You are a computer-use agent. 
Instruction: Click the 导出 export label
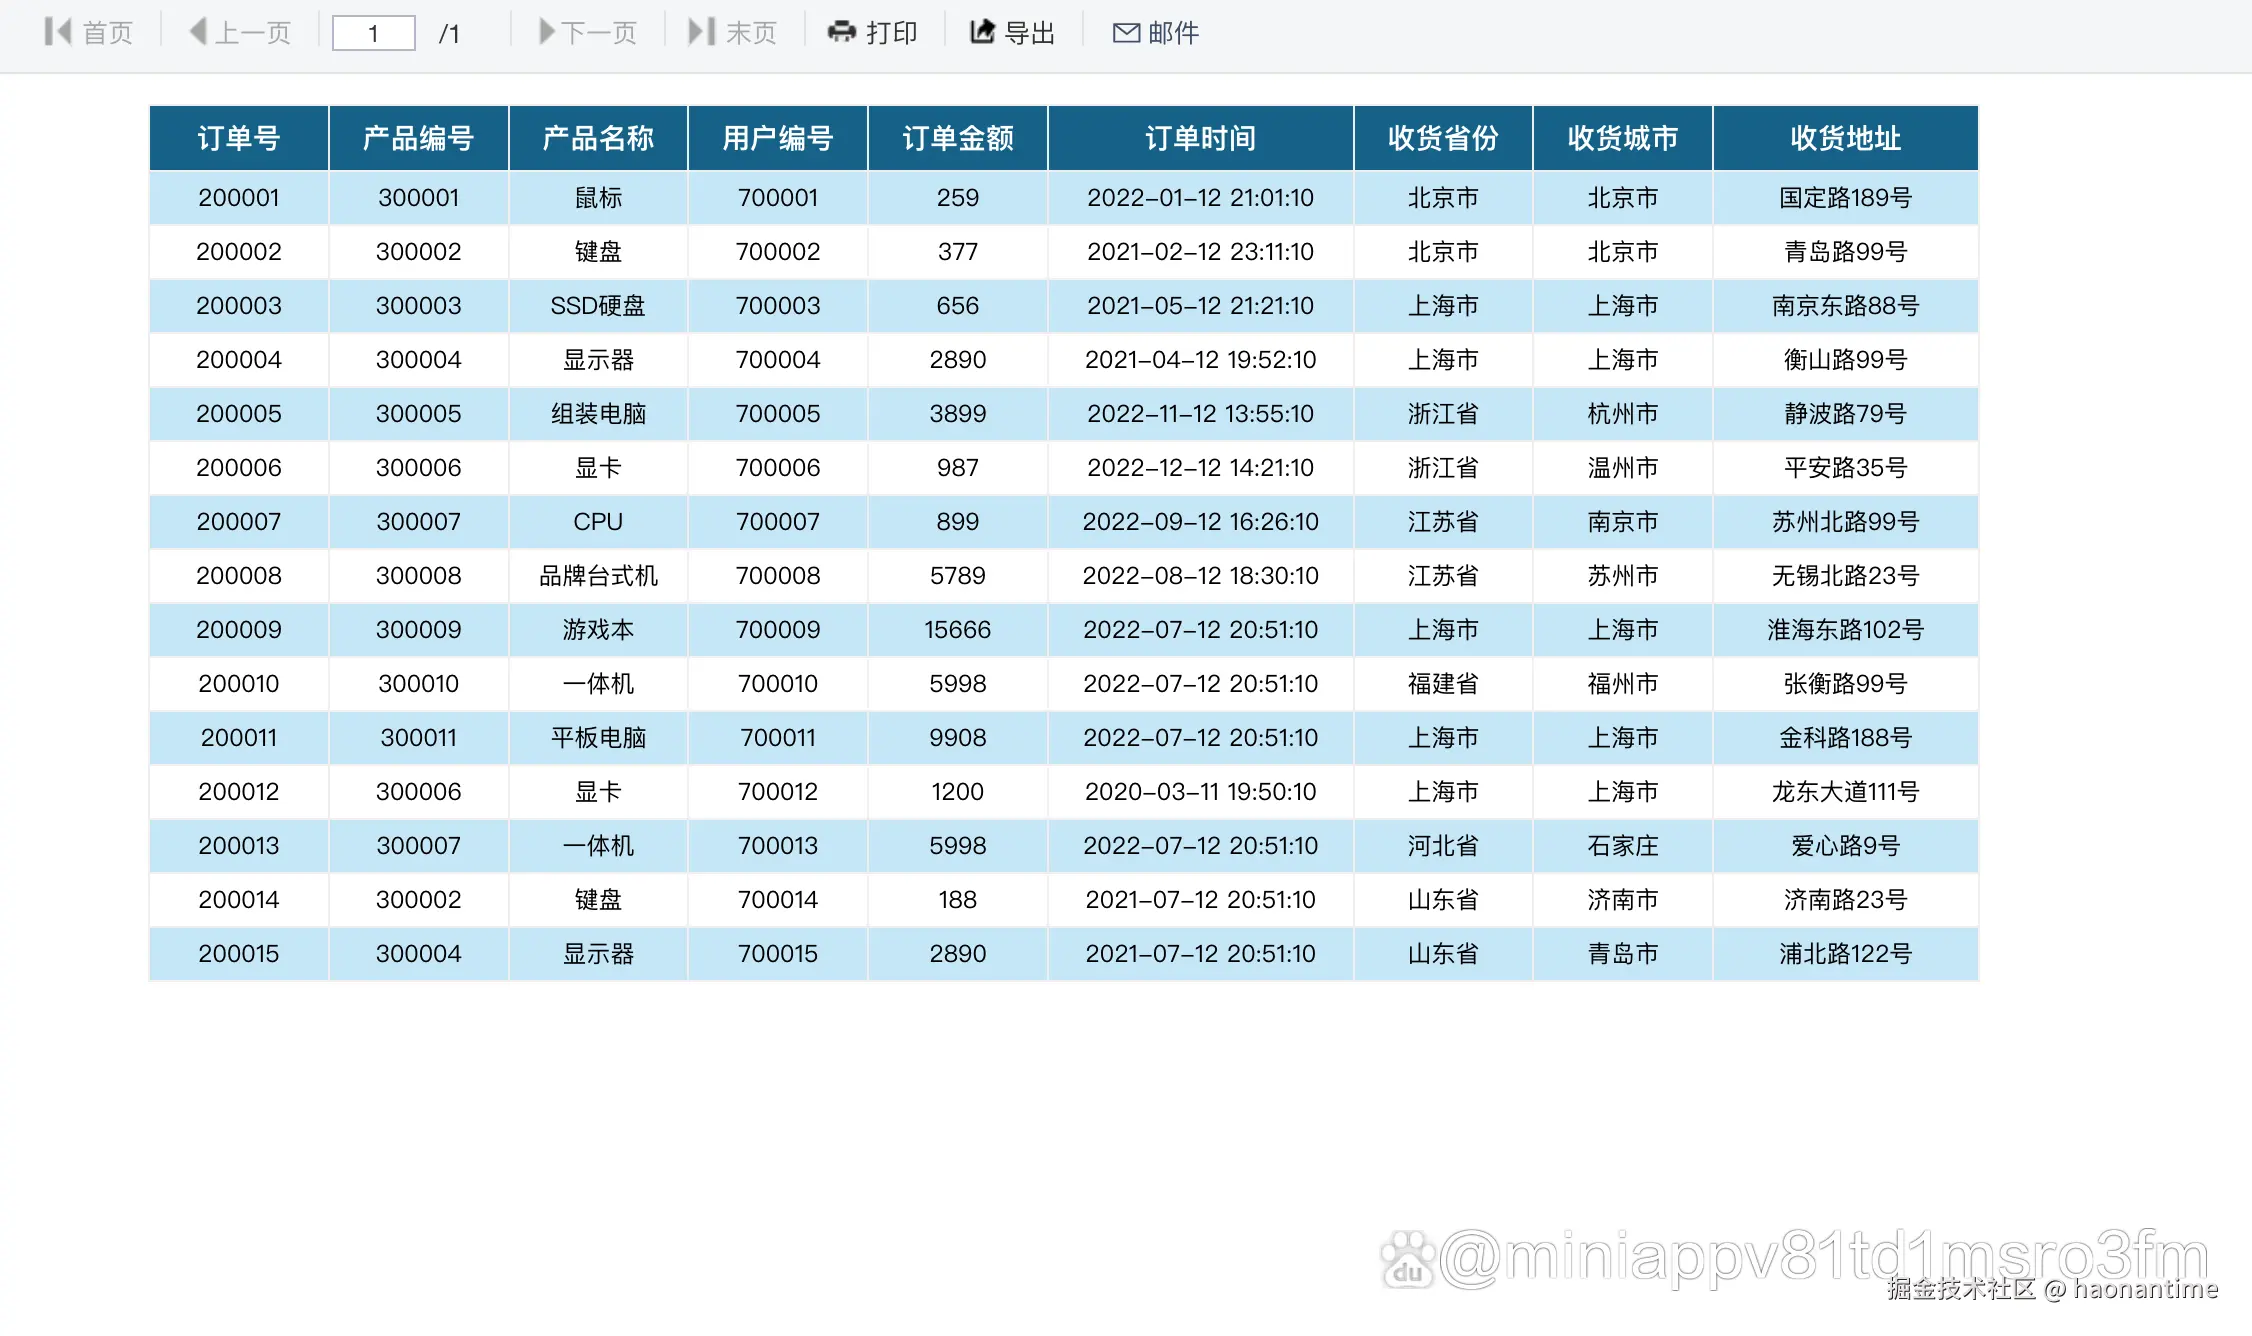pos(1030,33)
